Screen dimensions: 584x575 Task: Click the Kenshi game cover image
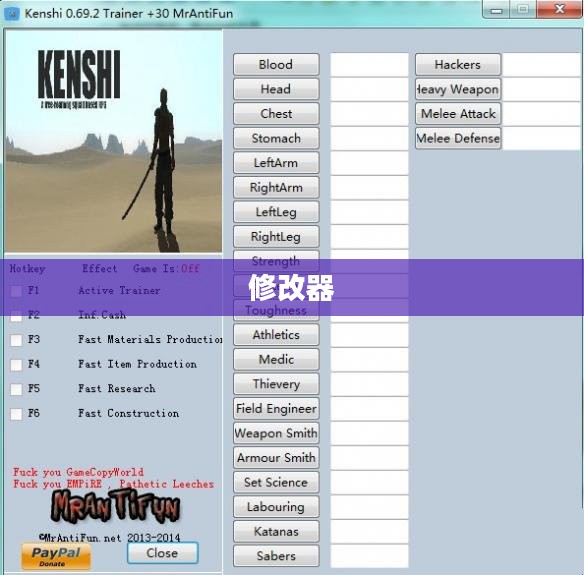(x=114, y=142)
